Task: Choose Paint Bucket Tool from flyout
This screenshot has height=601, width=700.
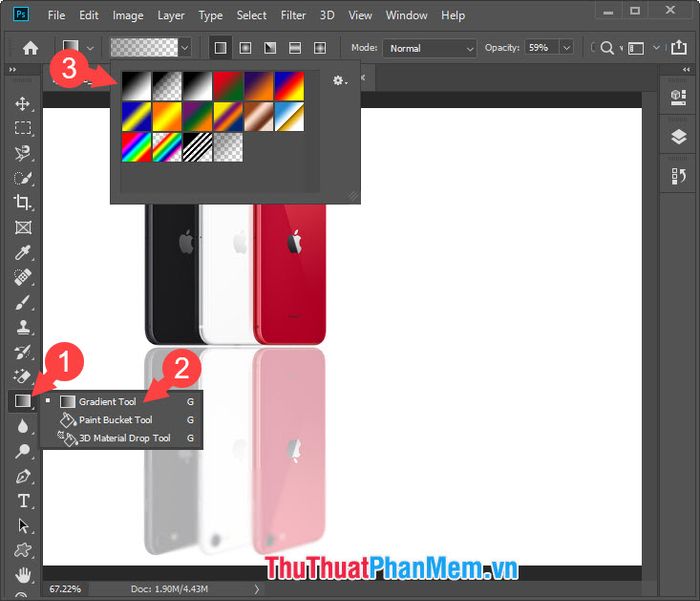Action: [x=121, y=420]
